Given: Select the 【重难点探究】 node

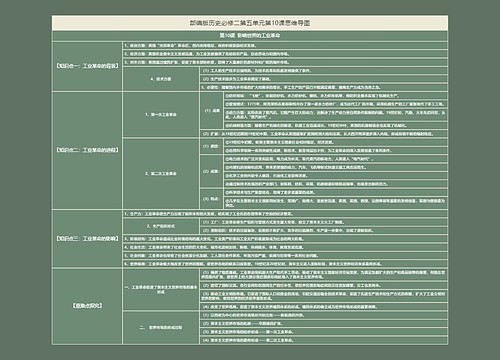Looking at the screenshot, I should pos(87,306).
